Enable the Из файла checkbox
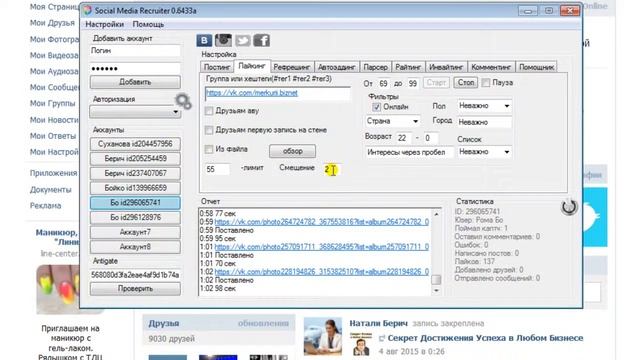This screenshot has height=360, width=640. [x=209, y=149]
